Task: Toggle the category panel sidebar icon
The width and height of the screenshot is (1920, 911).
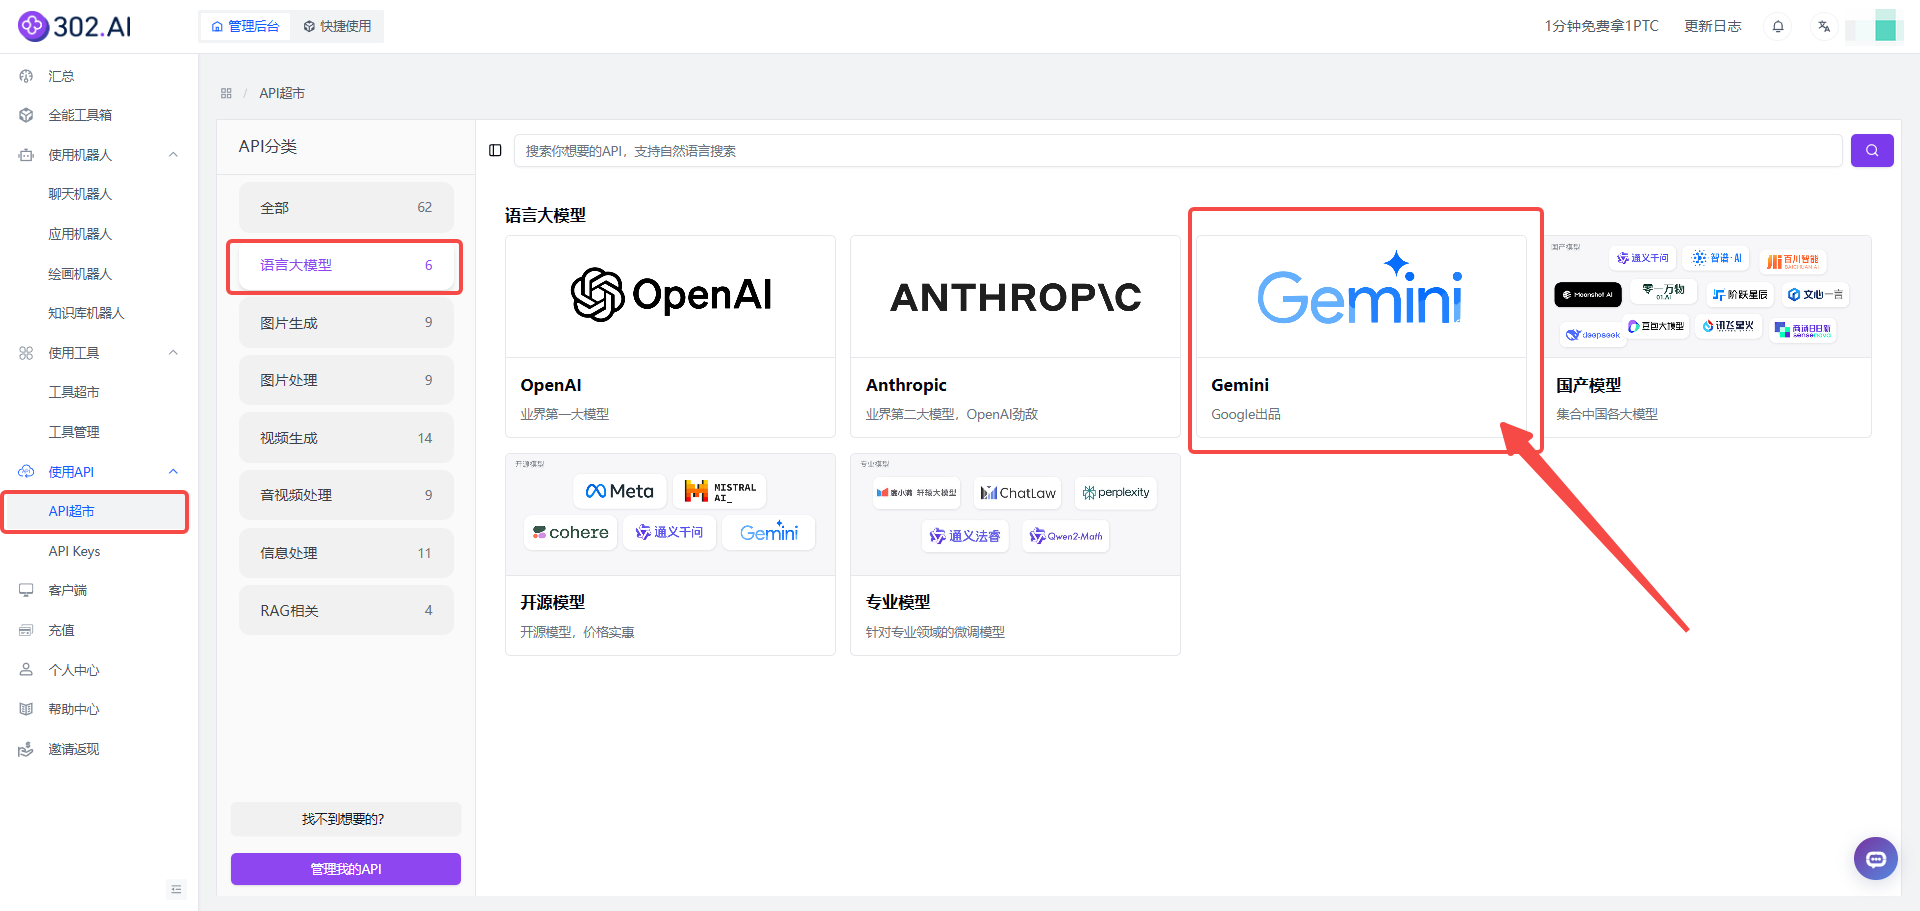Action: coord(495,151)
